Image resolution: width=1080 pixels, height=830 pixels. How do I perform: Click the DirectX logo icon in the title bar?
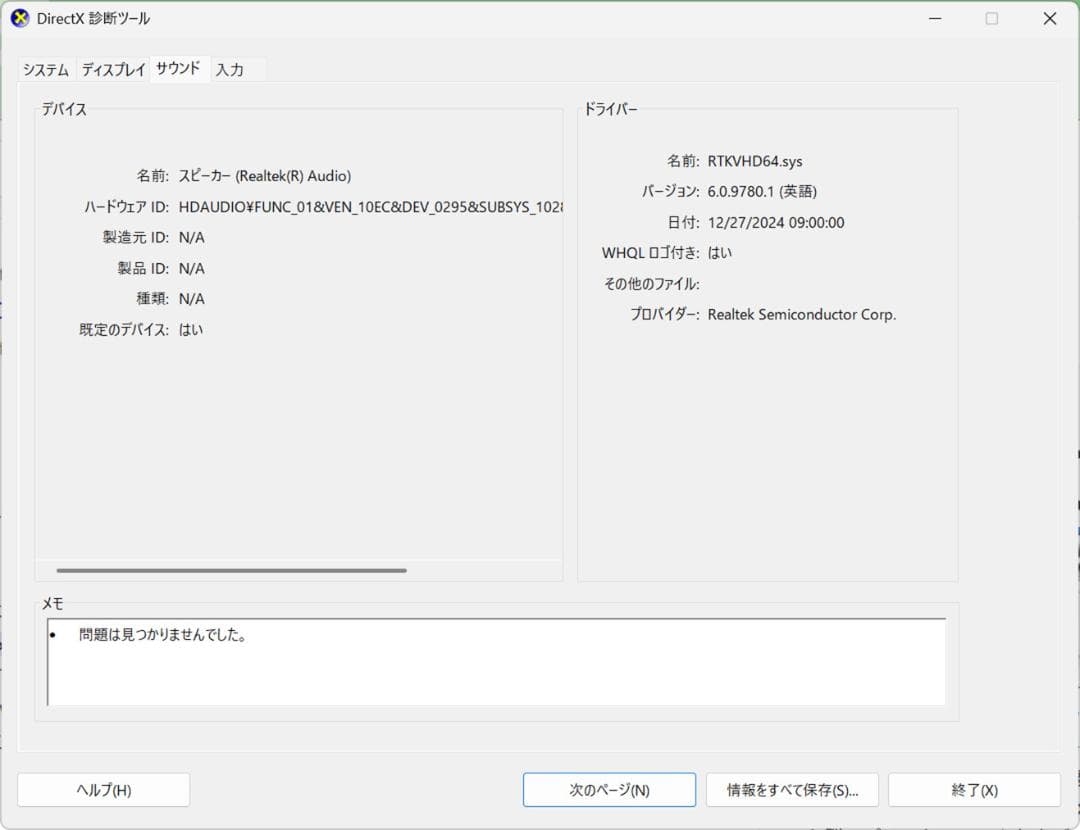pyautogui.click(x=19, y=18)
